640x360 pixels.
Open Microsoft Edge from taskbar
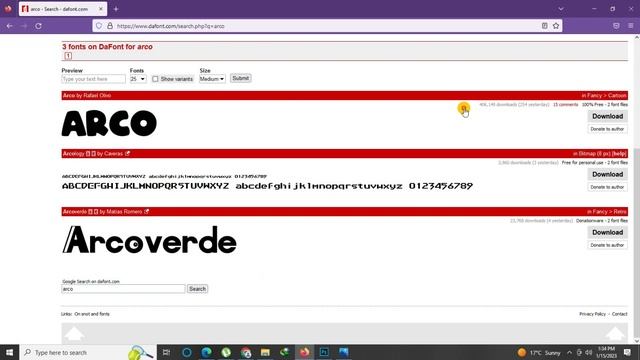207,352
